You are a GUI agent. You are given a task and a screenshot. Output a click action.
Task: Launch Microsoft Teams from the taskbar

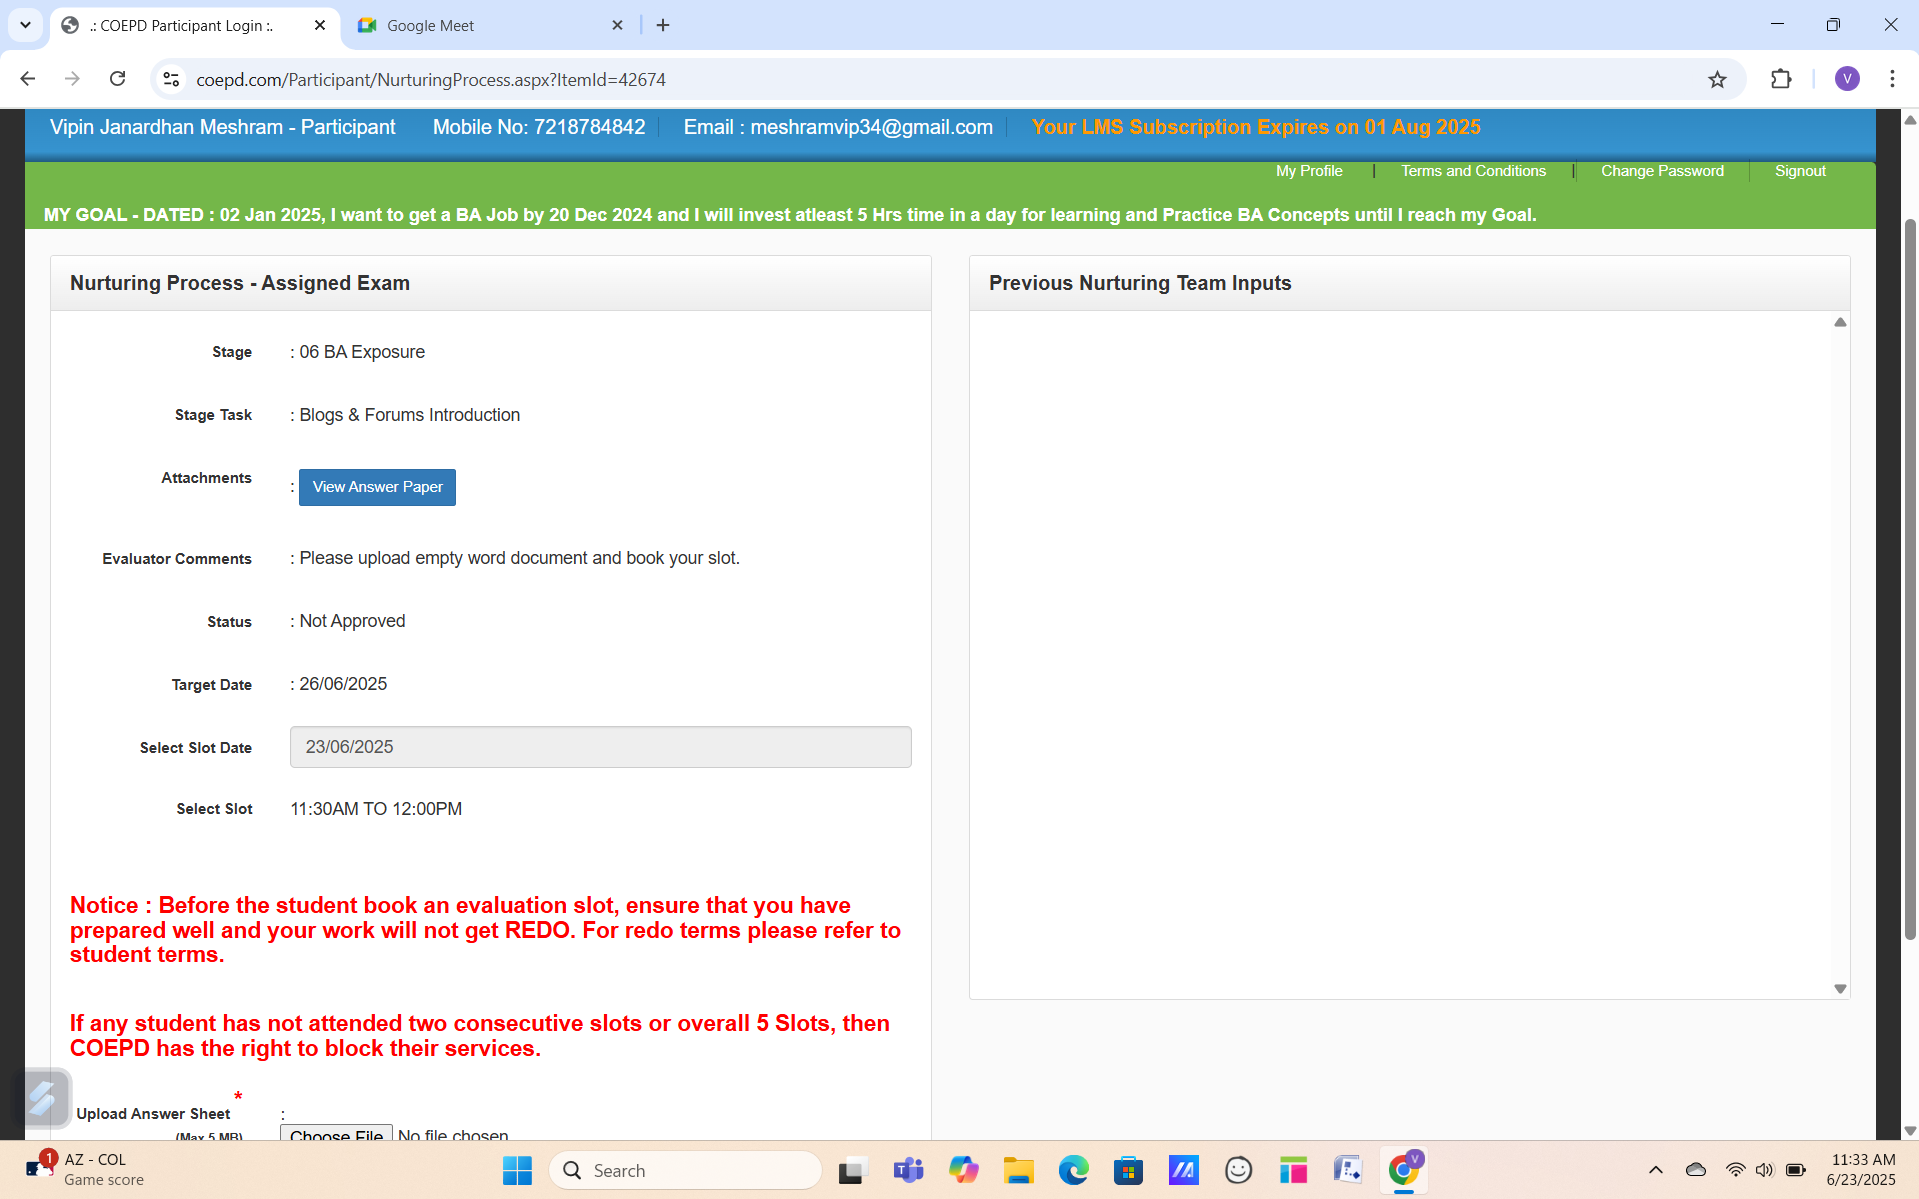pyautogui.click(x=908, y=1170)
